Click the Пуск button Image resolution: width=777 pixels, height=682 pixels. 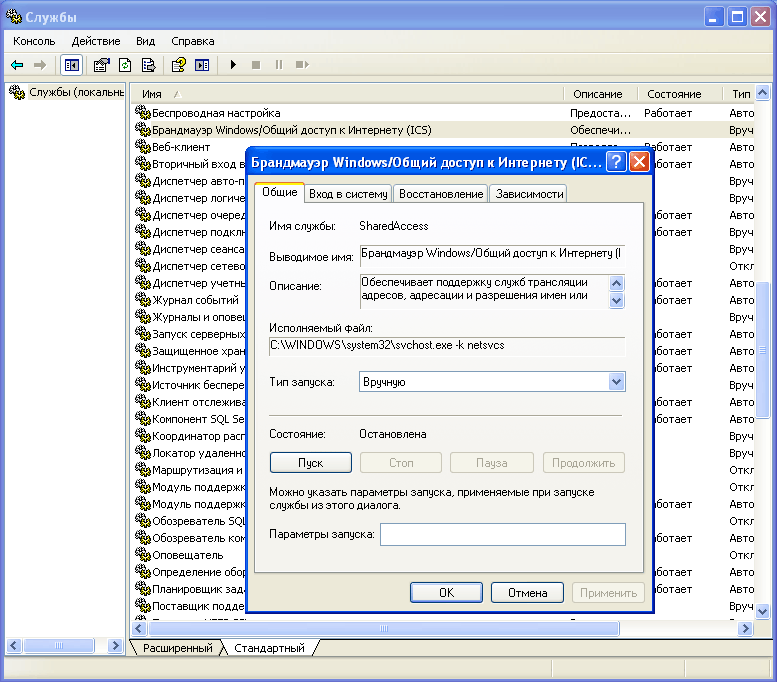tap(311, 462)
